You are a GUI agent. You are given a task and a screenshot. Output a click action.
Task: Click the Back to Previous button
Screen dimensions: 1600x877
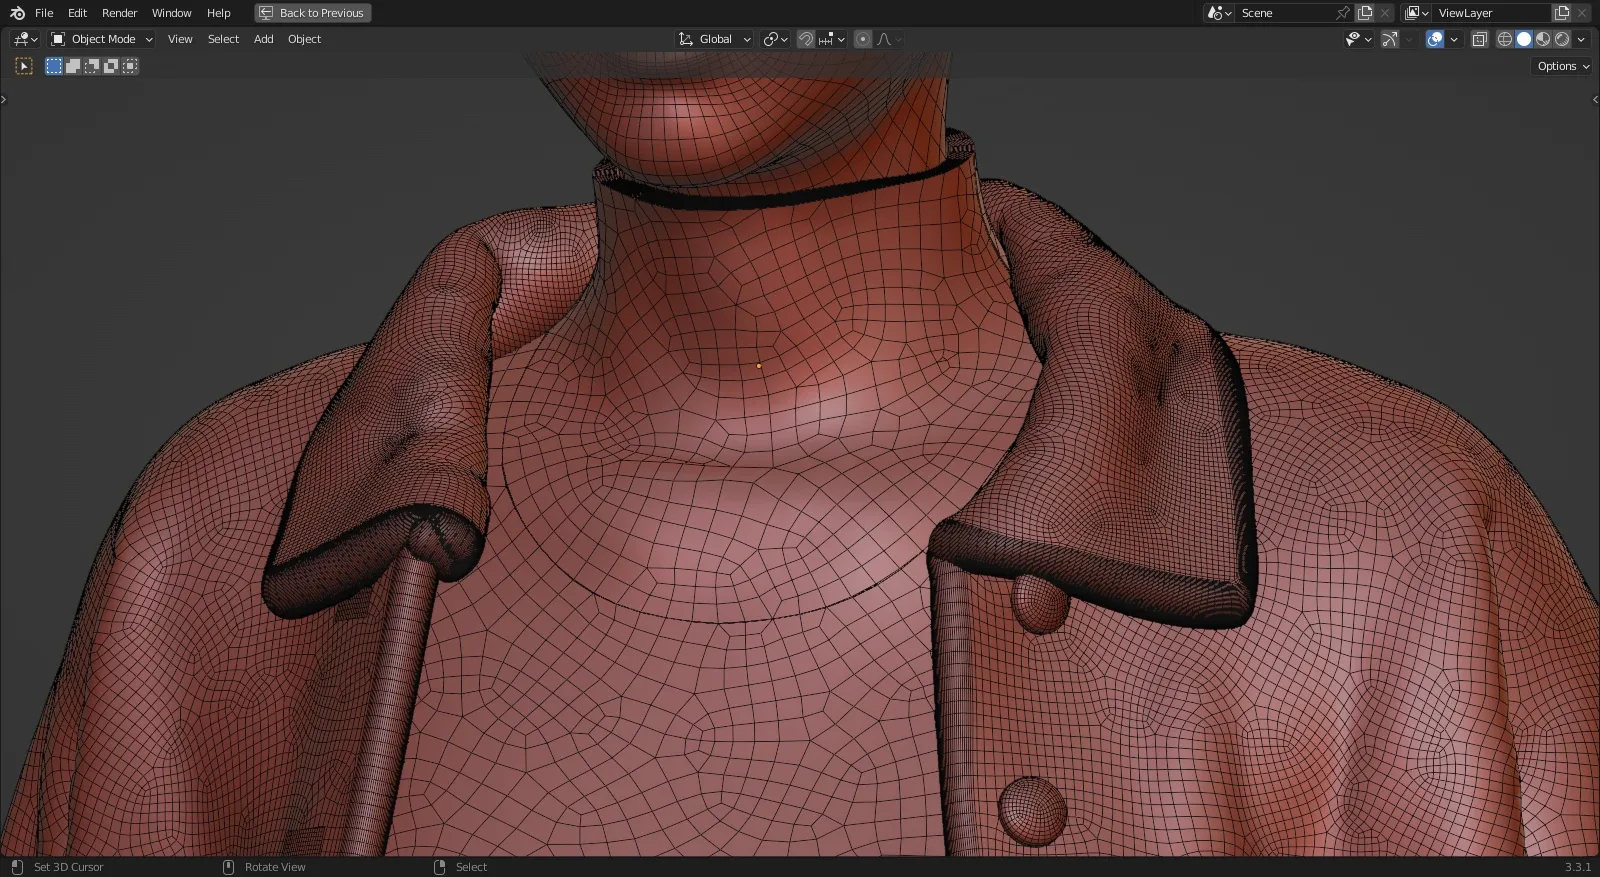click(x=312, y=13)
